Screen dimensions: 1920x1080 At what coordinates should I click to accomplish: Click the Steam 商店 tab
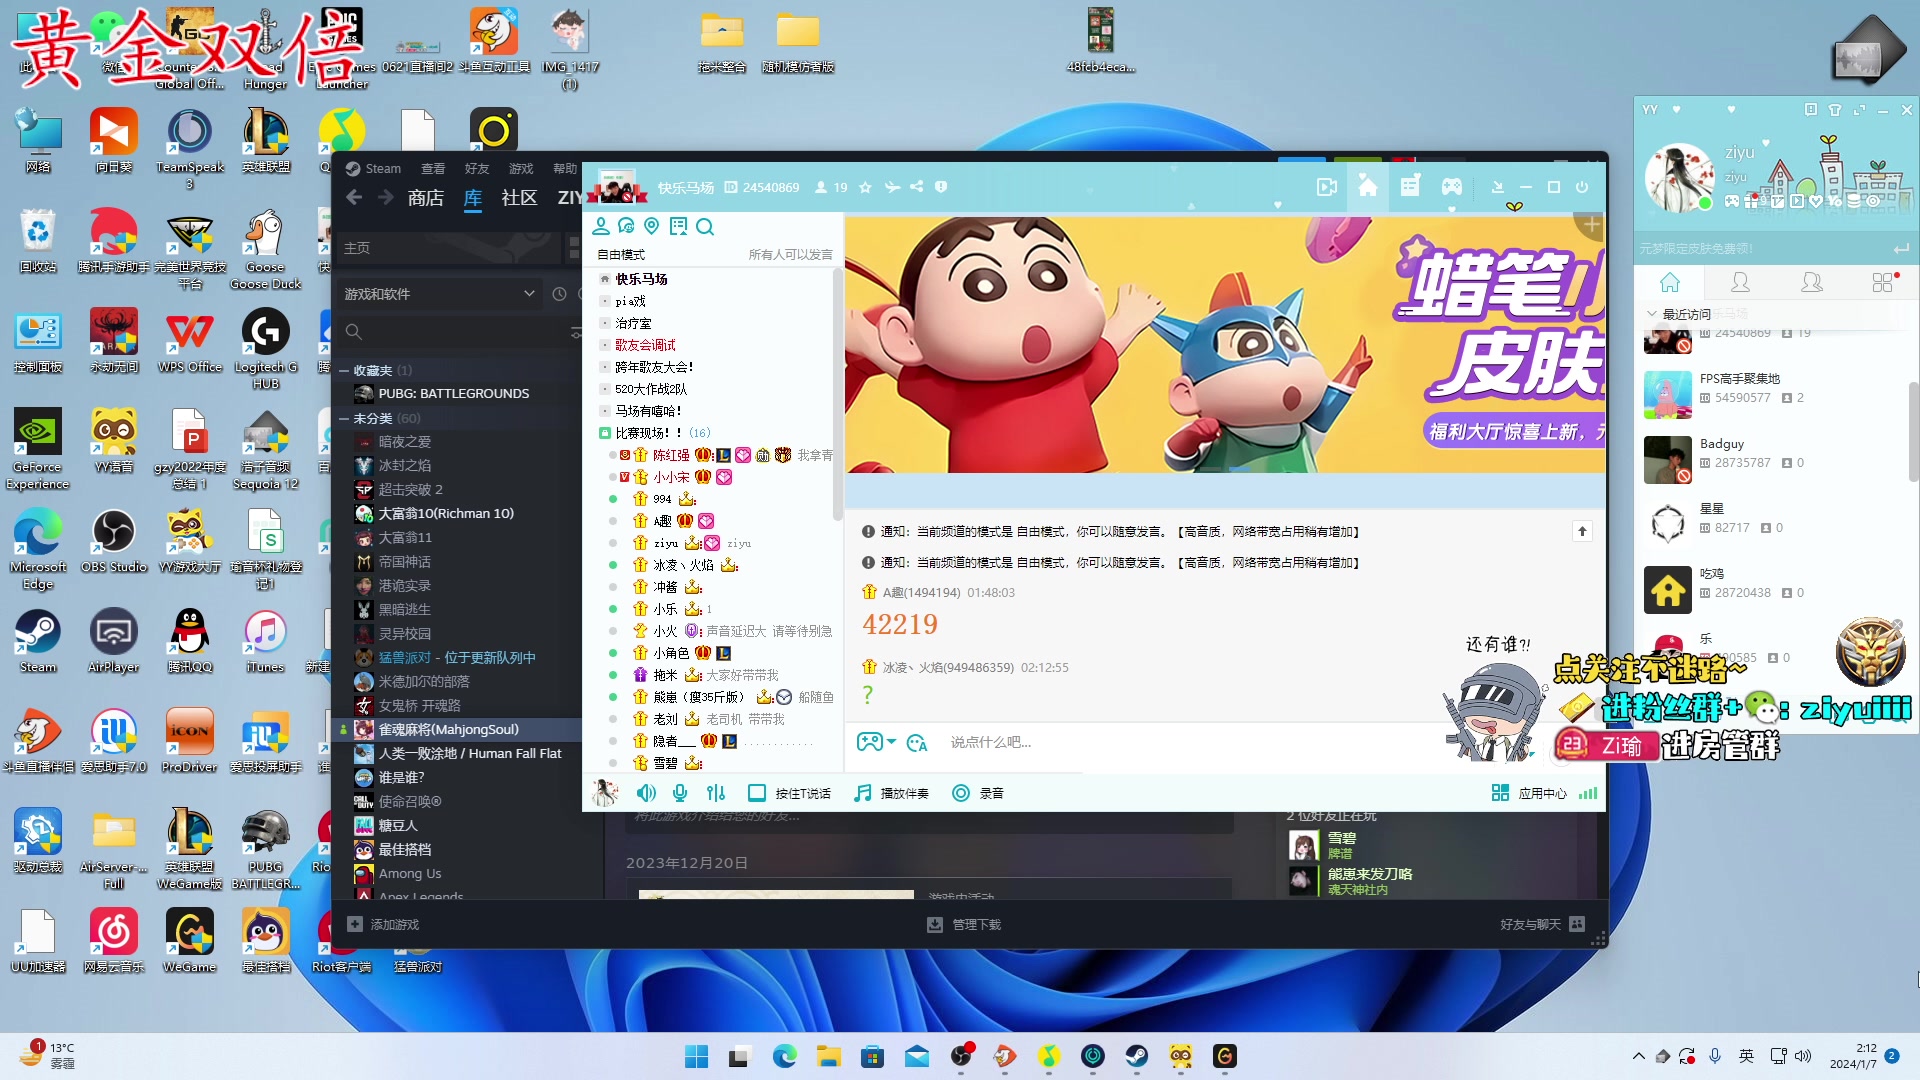pos(425,198)
